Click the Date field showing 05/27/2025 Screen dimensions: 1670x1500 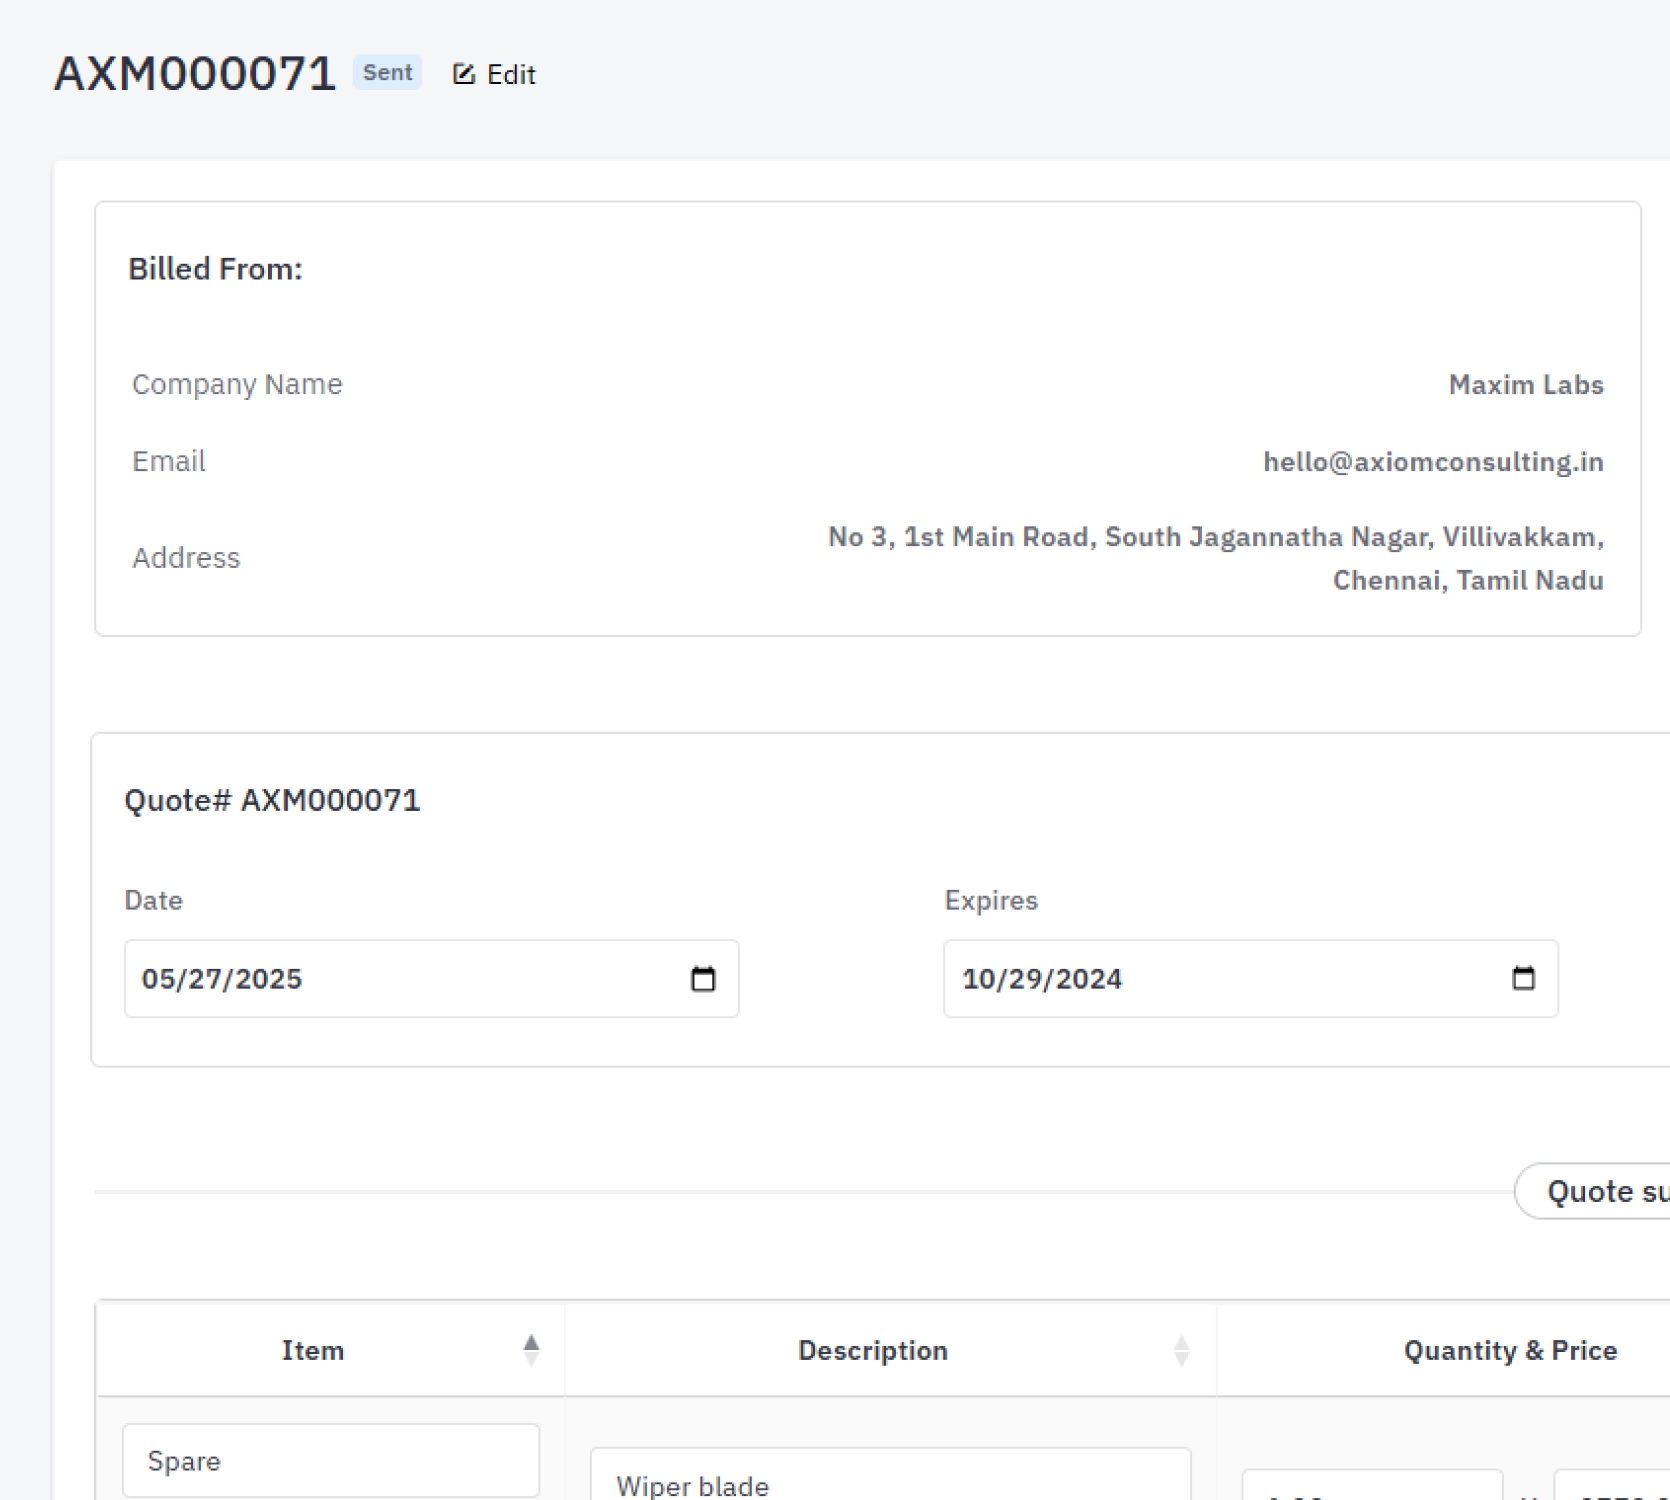click(x=400, y=978)
